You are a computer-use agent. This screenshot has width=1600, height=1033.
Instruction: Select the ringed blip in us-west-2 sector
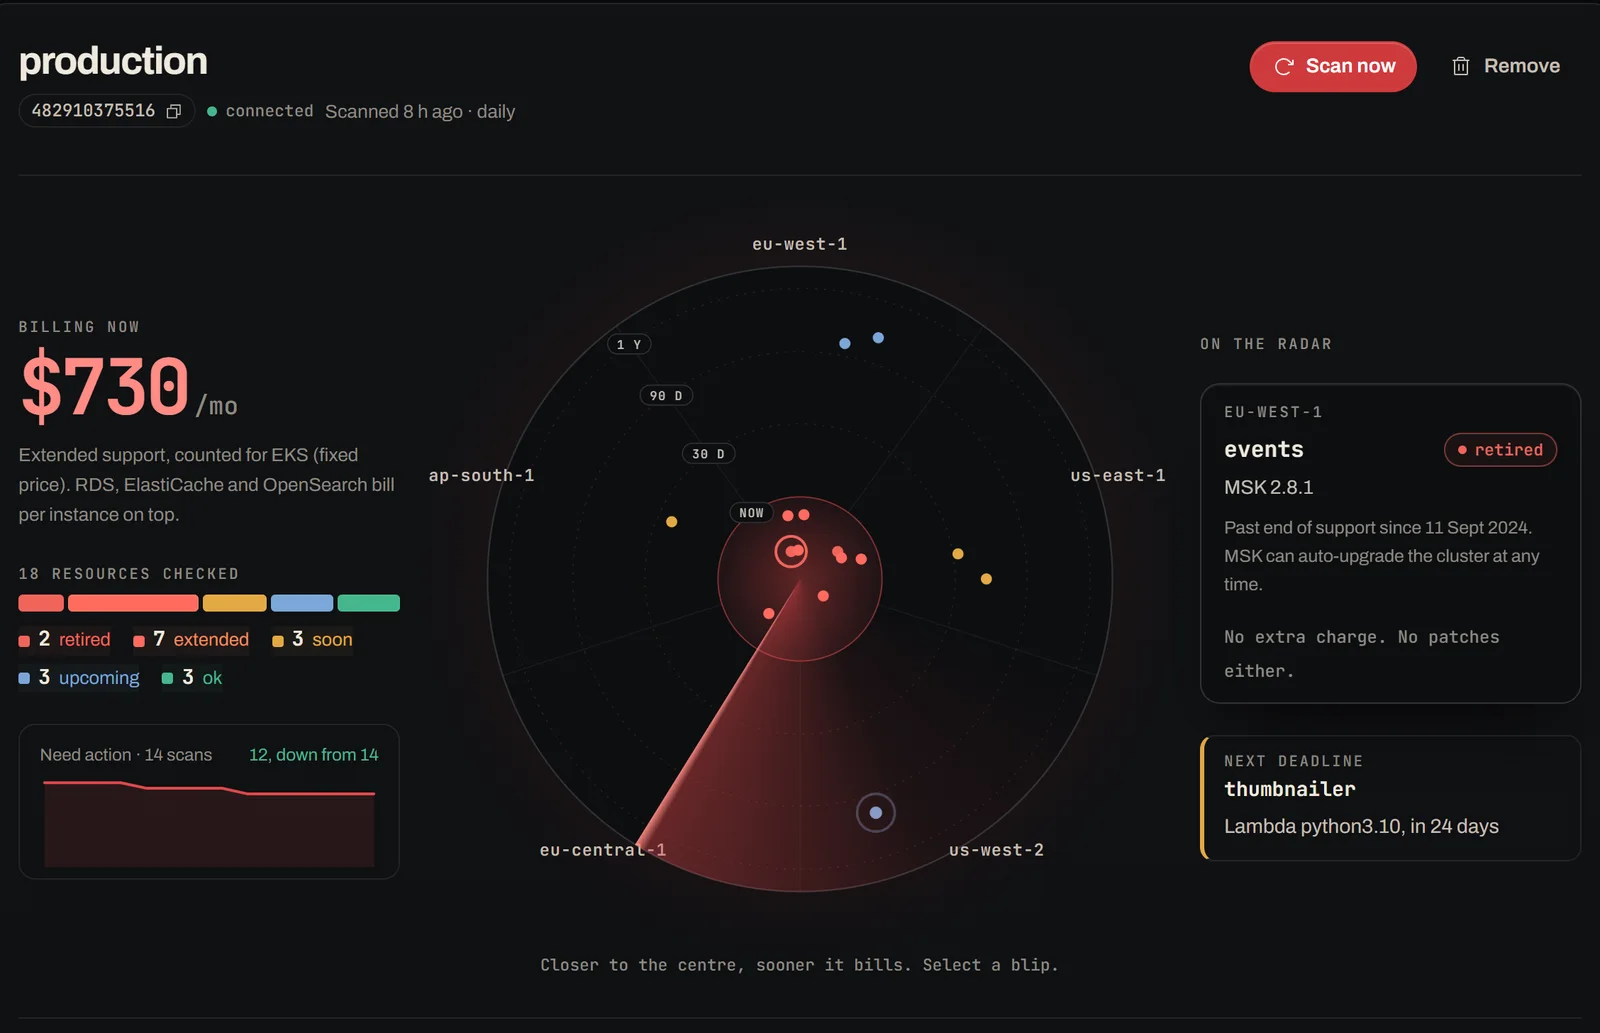click(x=876, y=813)
